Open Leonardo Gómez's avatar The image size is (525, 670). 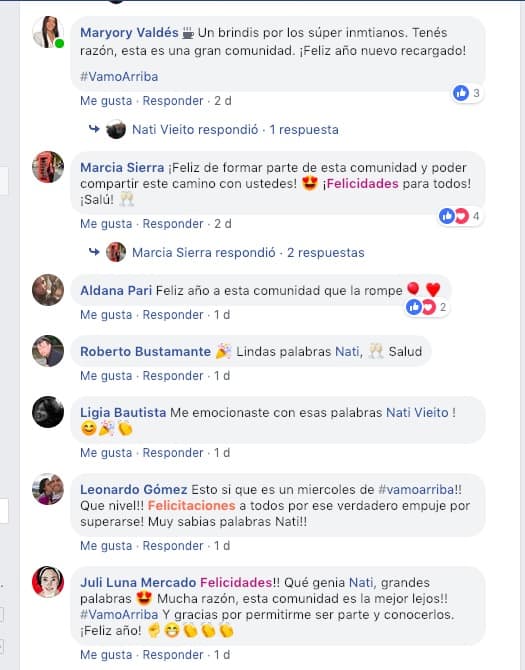[x=48, y=489]
